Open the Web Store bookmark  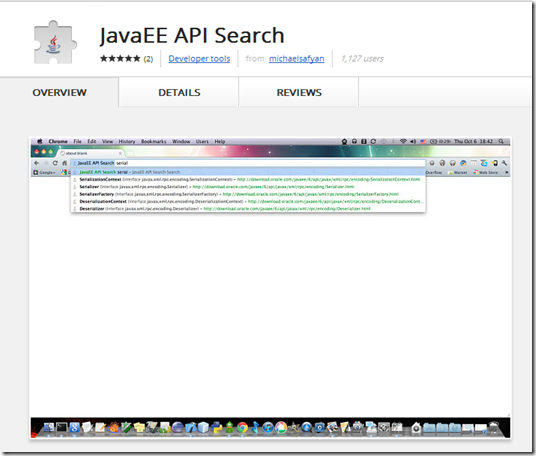485,172
